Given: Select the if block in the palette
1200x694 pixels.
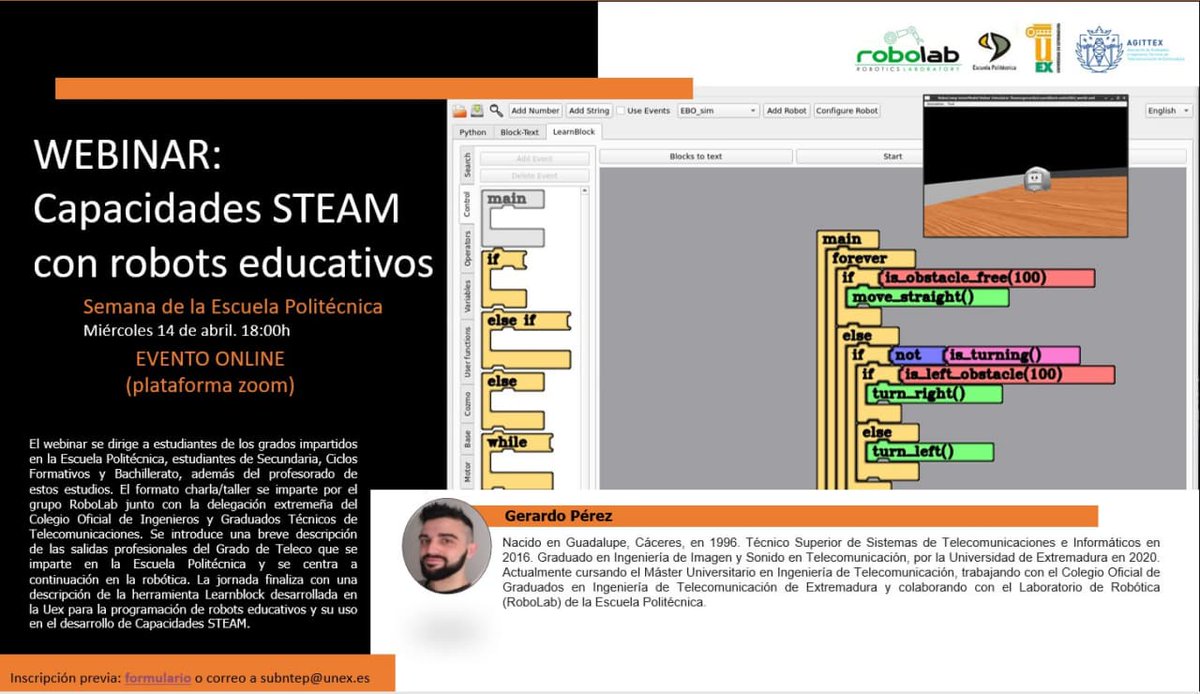Looking at the screenshot, I should 505,277.
